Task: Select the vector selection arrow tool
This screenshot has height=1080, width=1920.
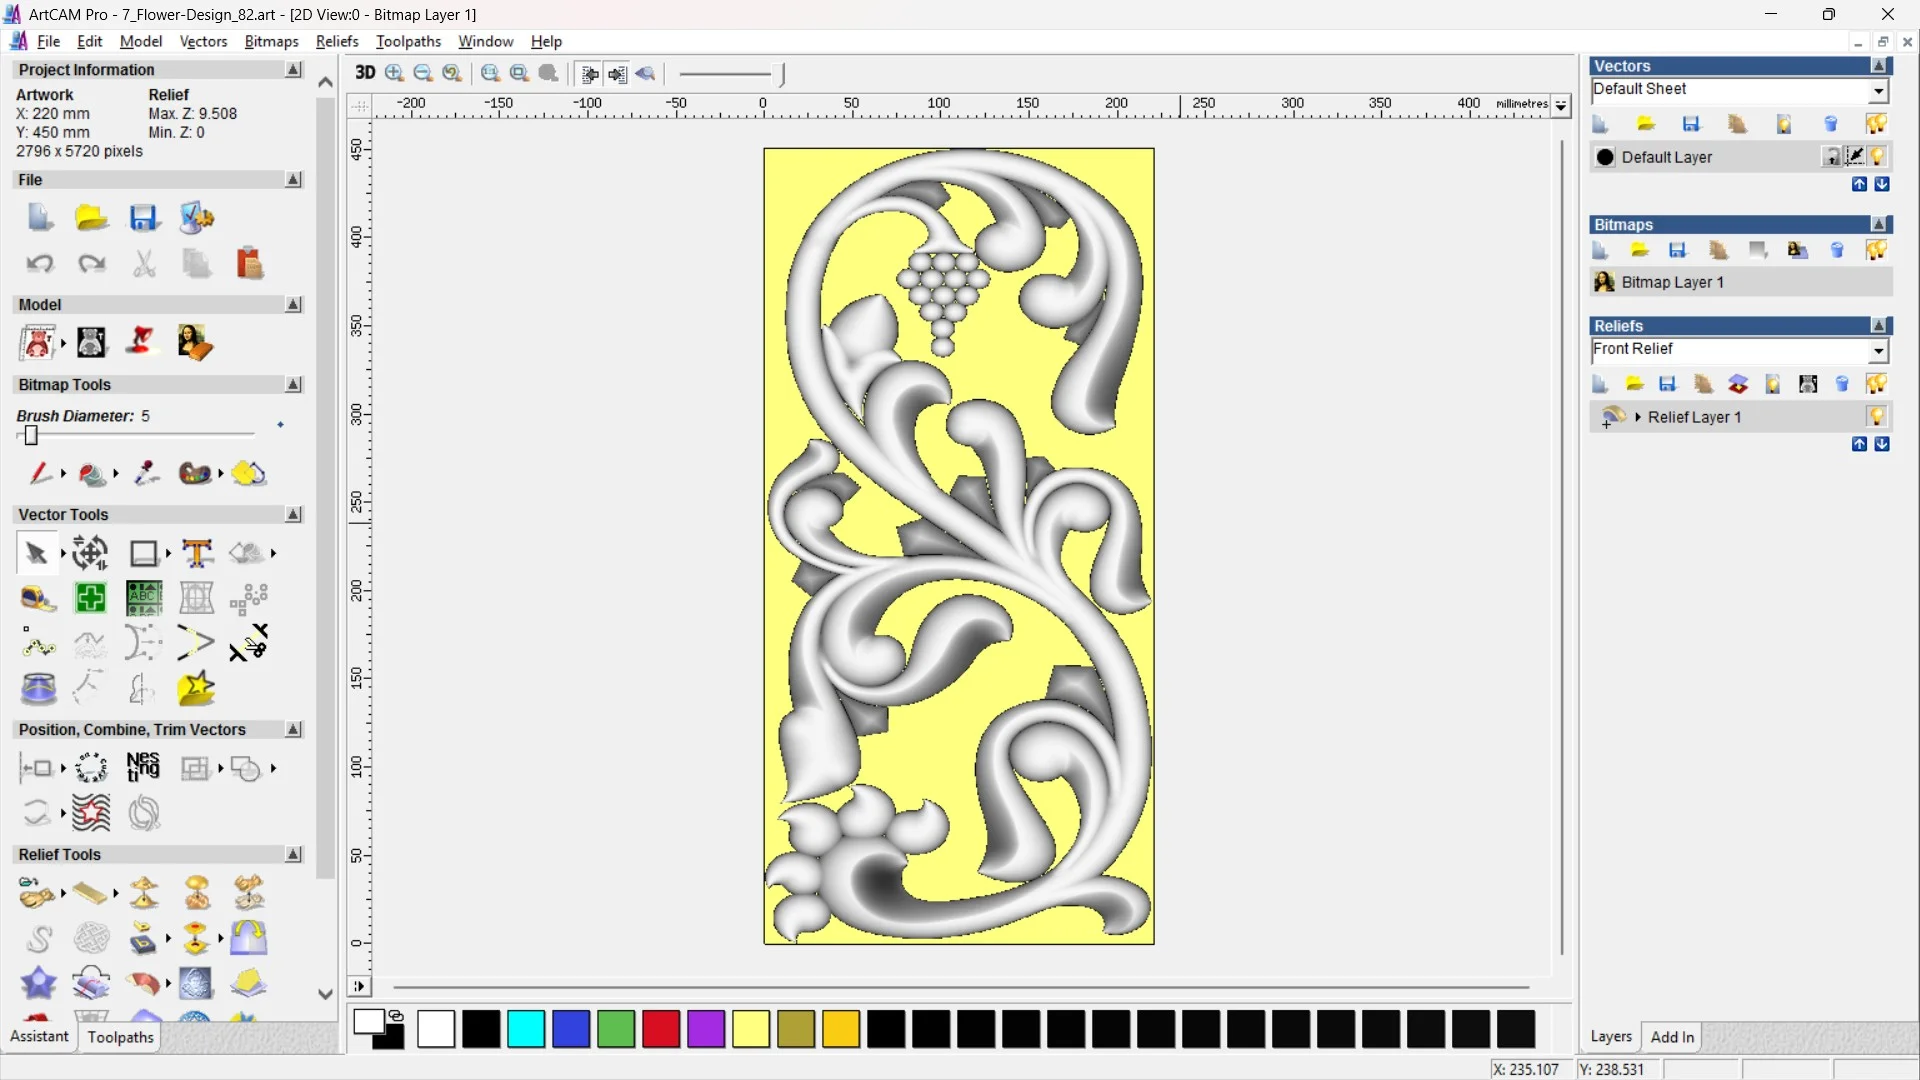Action: click(x=36, y=553)
